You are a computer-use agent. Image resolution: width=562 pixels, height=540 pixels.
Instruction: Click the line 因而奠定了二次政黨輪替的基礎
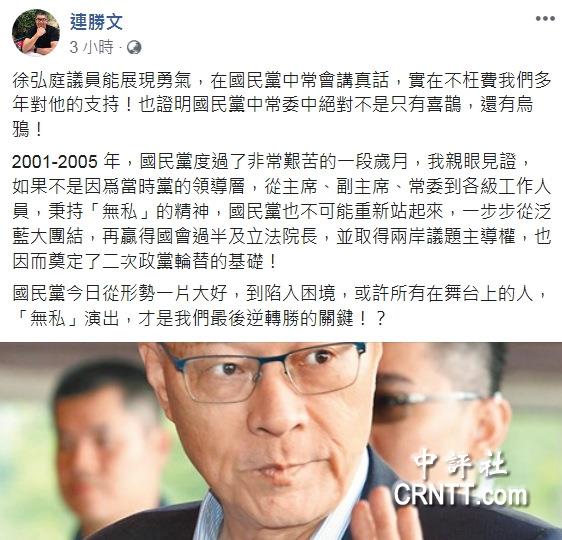point(145,262)
